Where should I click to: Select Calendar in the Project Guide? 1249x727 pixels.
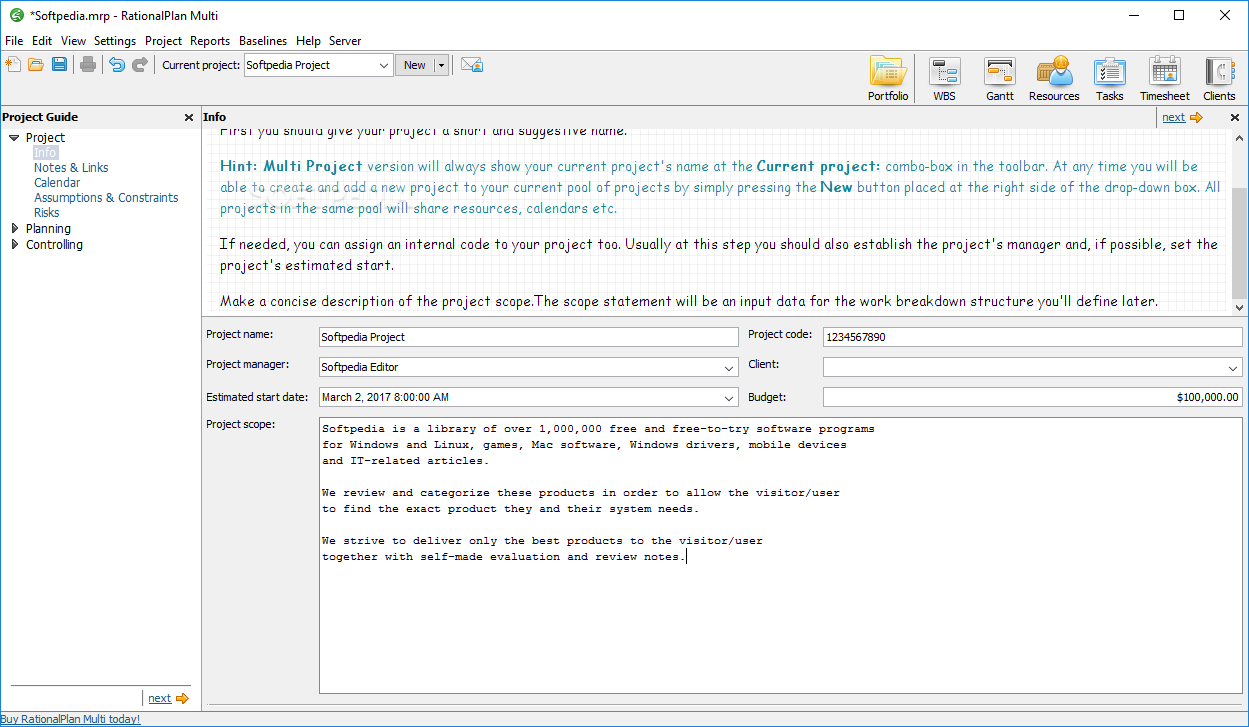coord(57,183)
